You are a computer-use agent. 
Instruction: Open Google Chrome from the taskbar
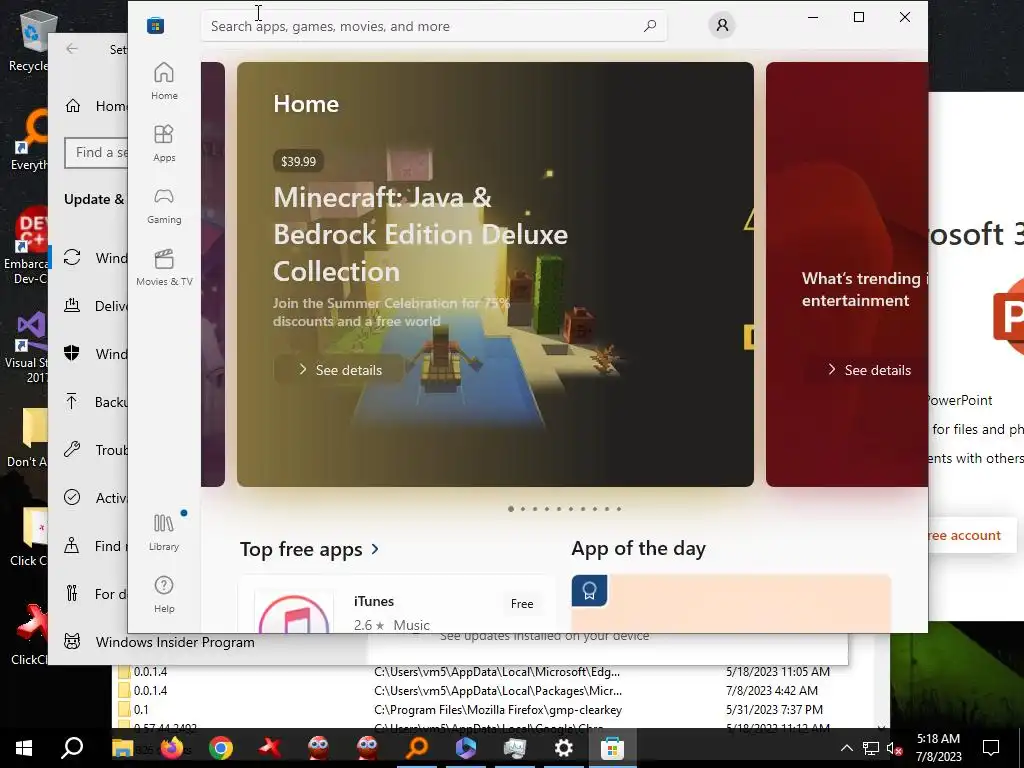(221, 748)
